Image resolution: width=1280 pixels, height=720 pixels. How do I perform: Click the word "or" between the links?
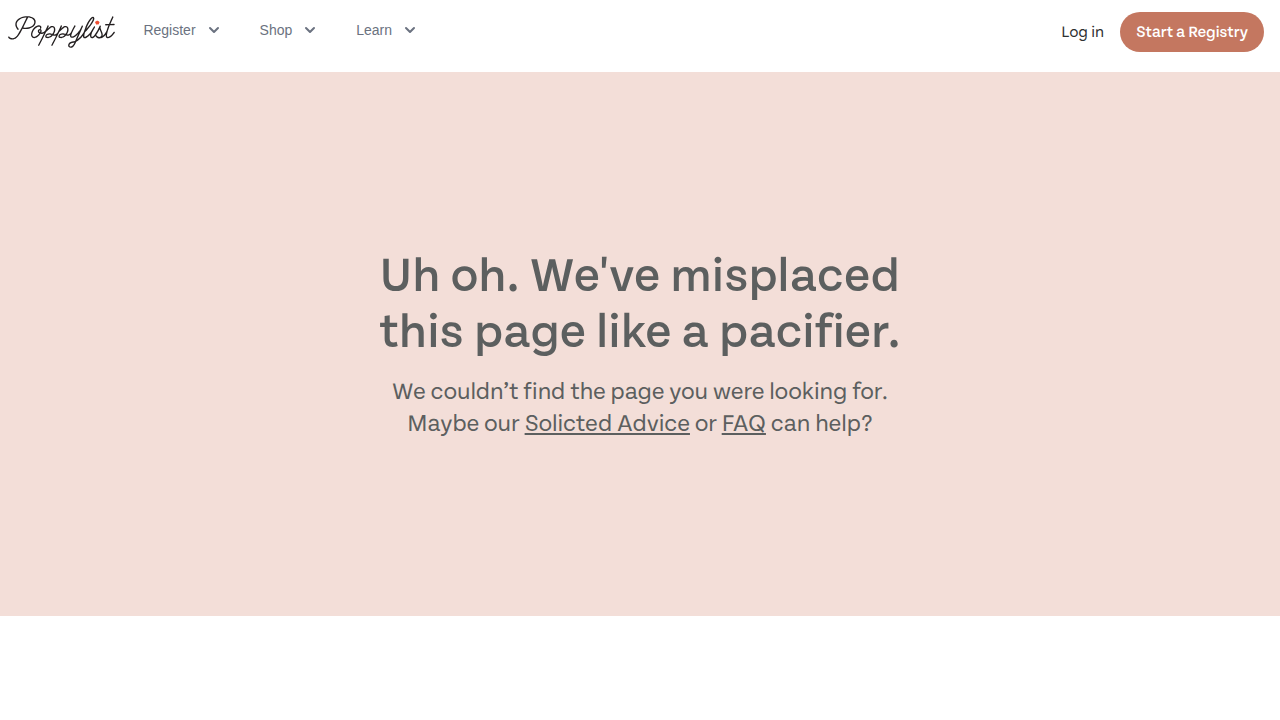[706, 423]
